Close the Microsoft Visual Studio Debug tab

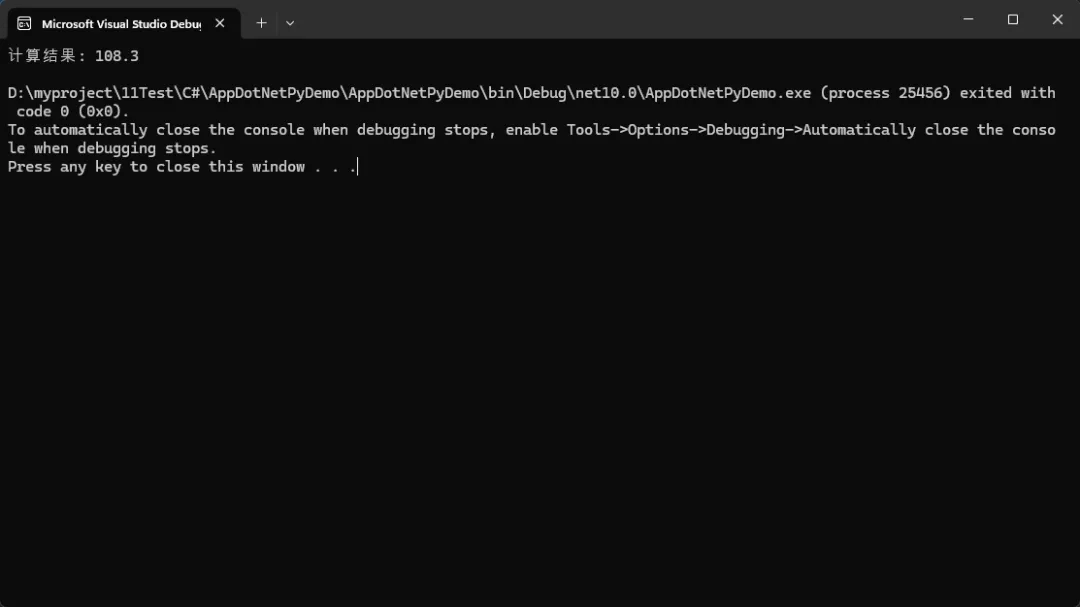click(220, 23)
